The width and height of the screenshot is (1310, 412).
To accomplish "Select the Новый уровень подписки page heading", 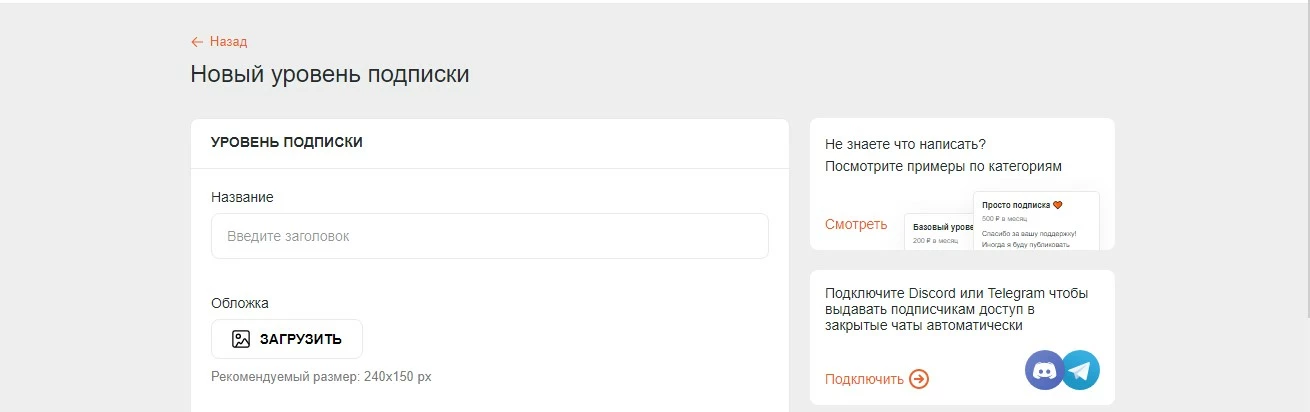I will click(330, 74).
